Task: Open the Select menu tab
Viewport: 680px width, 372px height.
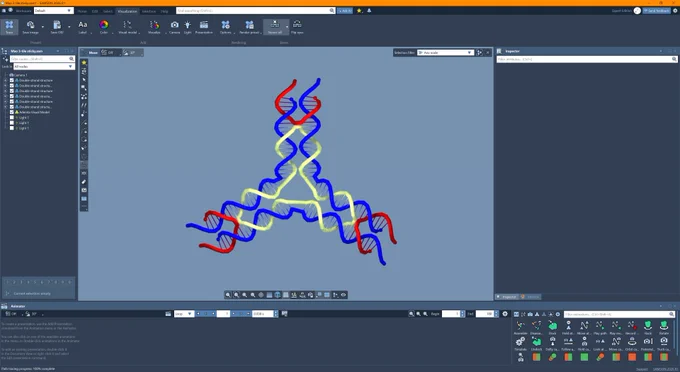Action: [x=108, y=11]
